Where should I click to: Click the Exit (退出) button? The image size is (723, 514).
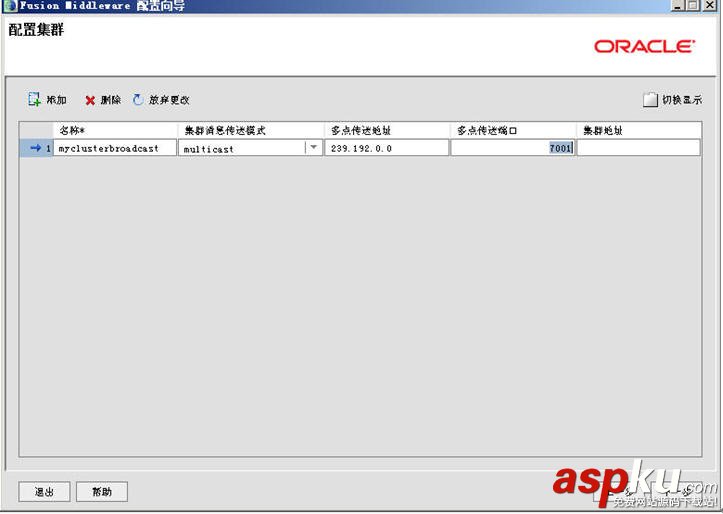(44, 491)
